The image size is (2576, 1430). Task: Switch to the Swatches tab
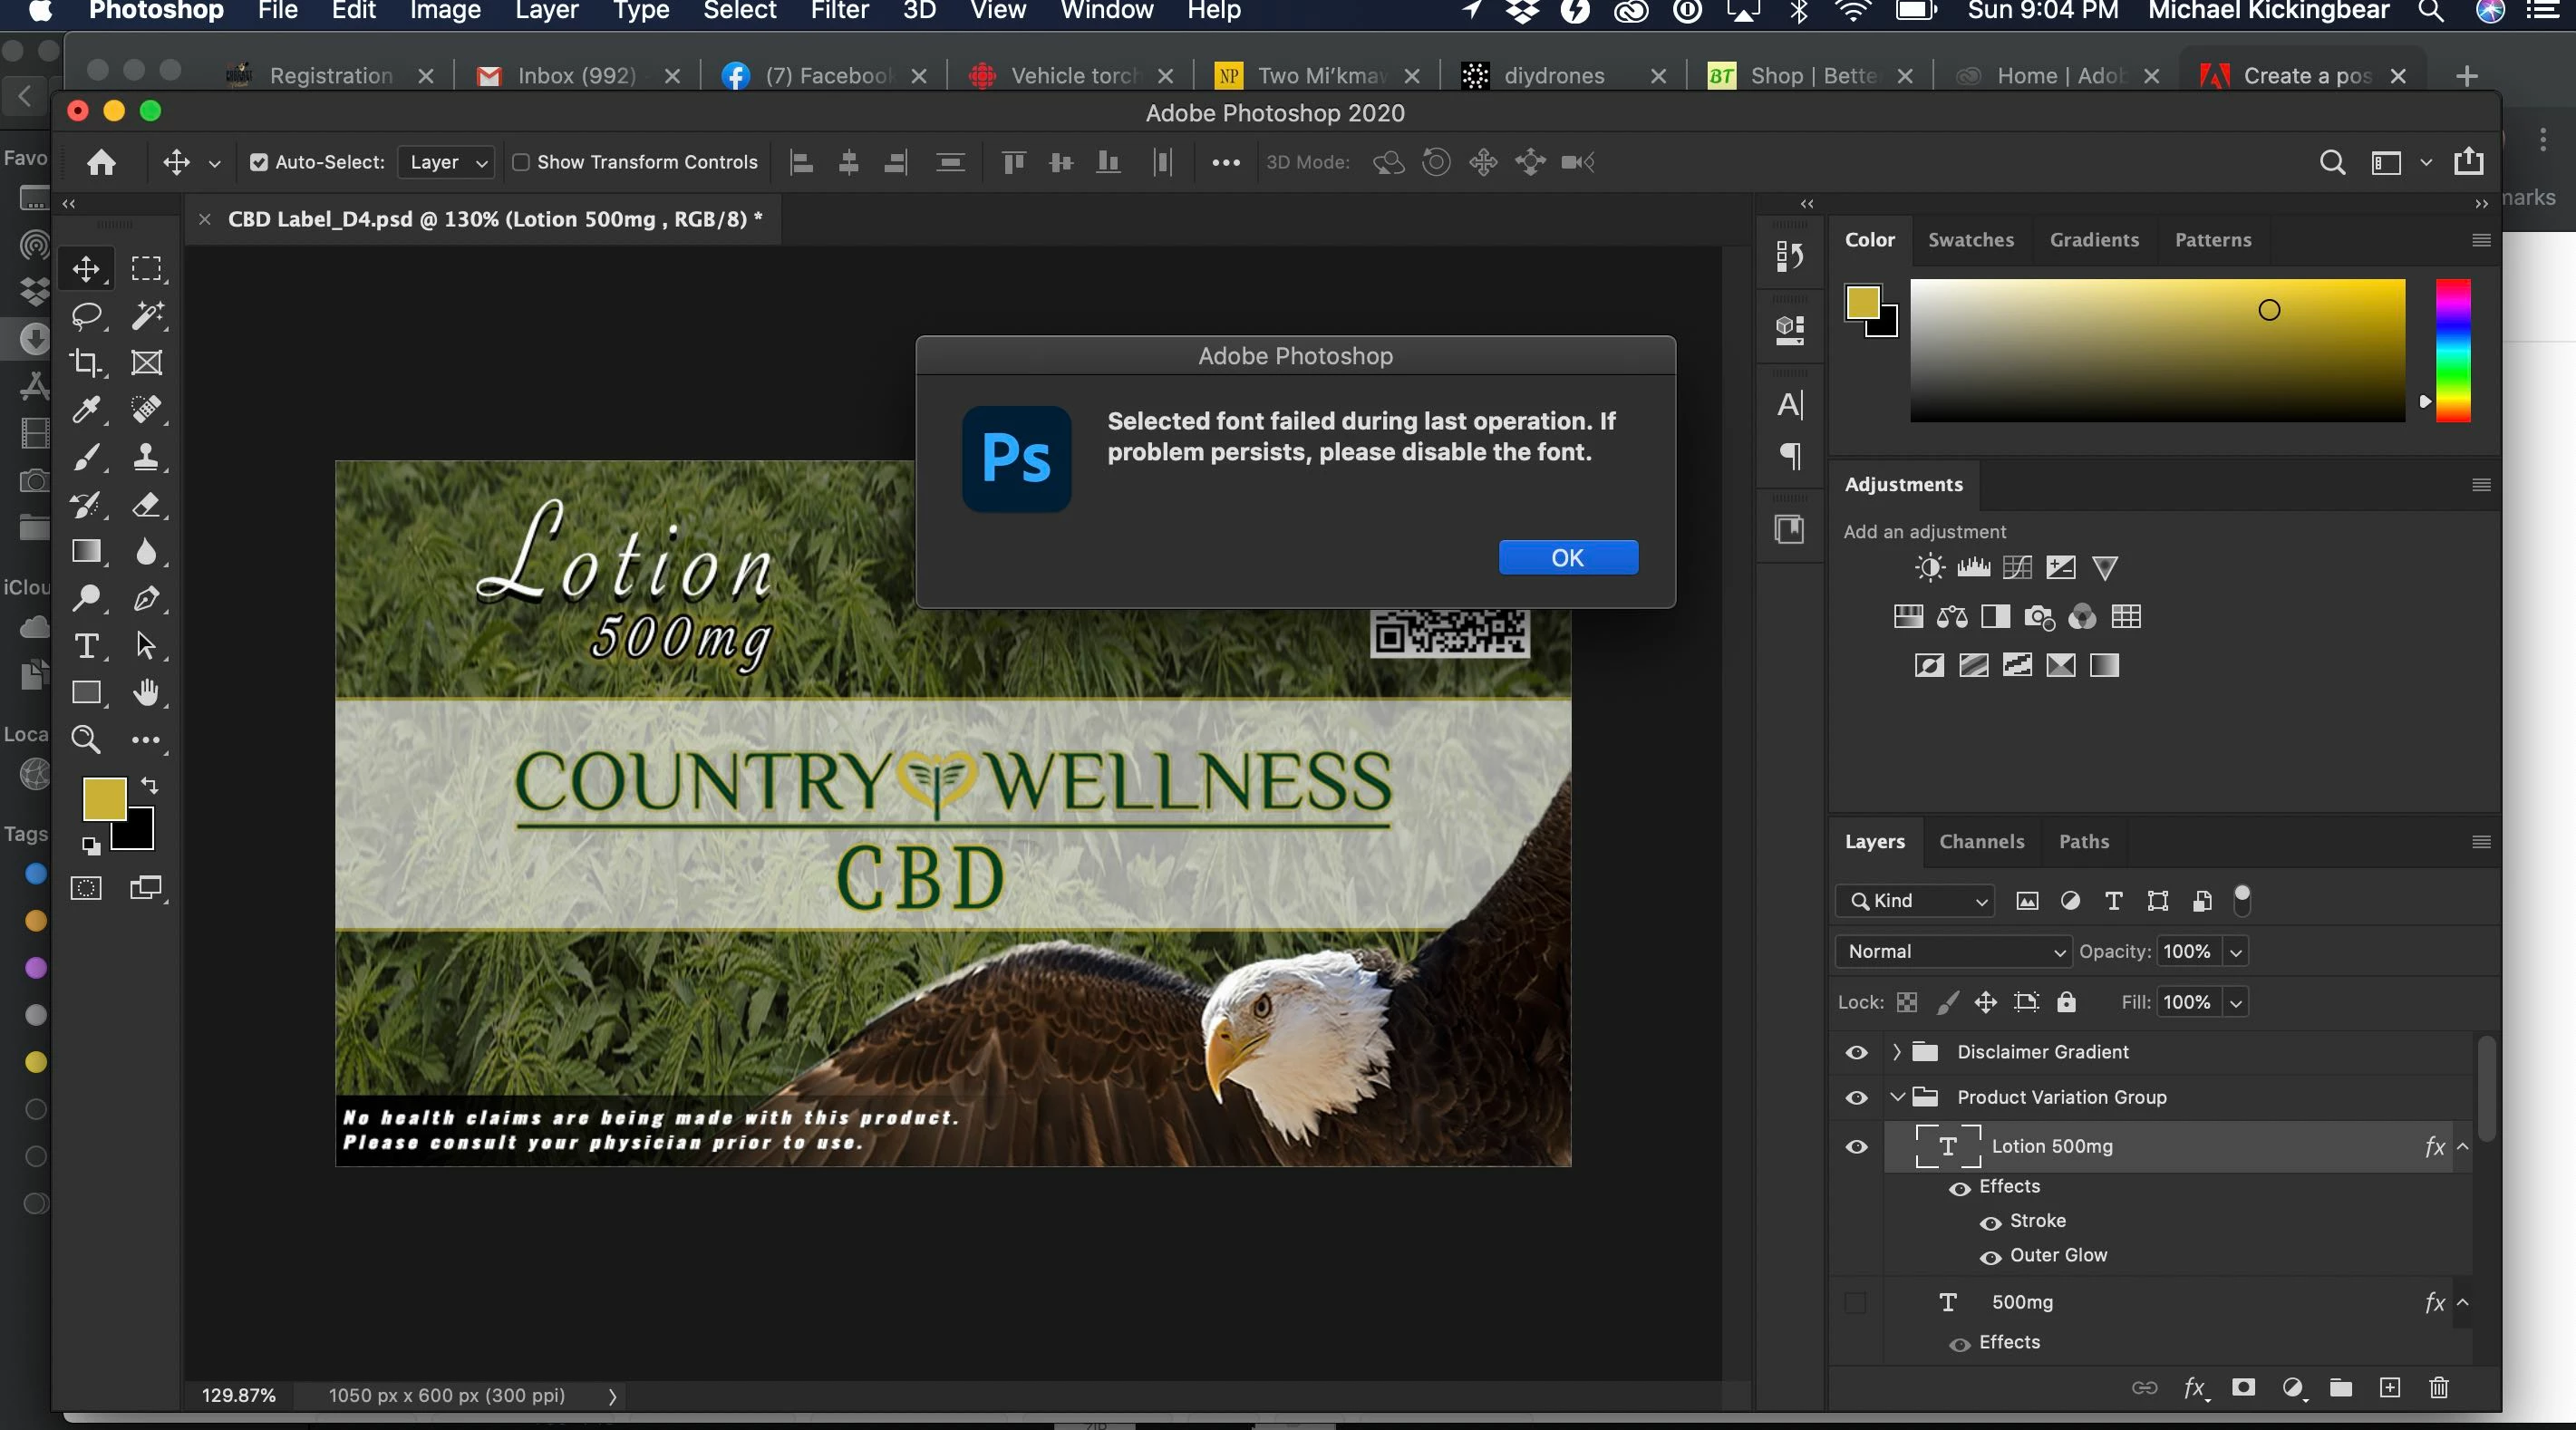pyautogui.click(x=1970, y=240)
